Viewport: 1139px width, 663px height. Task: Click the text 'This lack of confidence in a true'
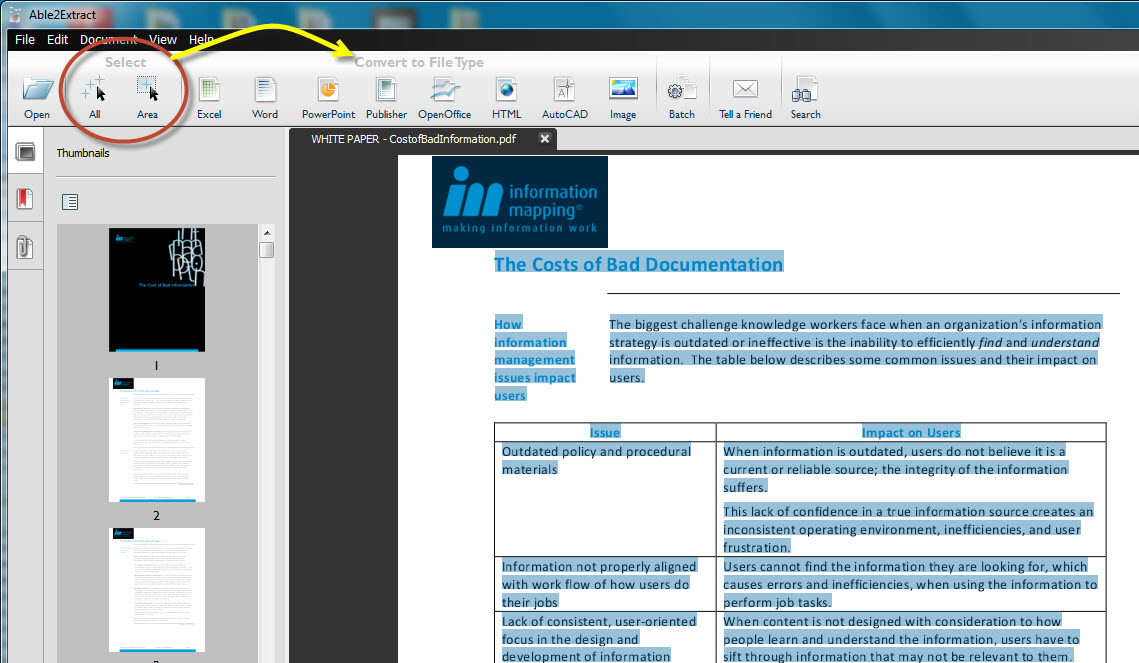[x=908, y=529]
